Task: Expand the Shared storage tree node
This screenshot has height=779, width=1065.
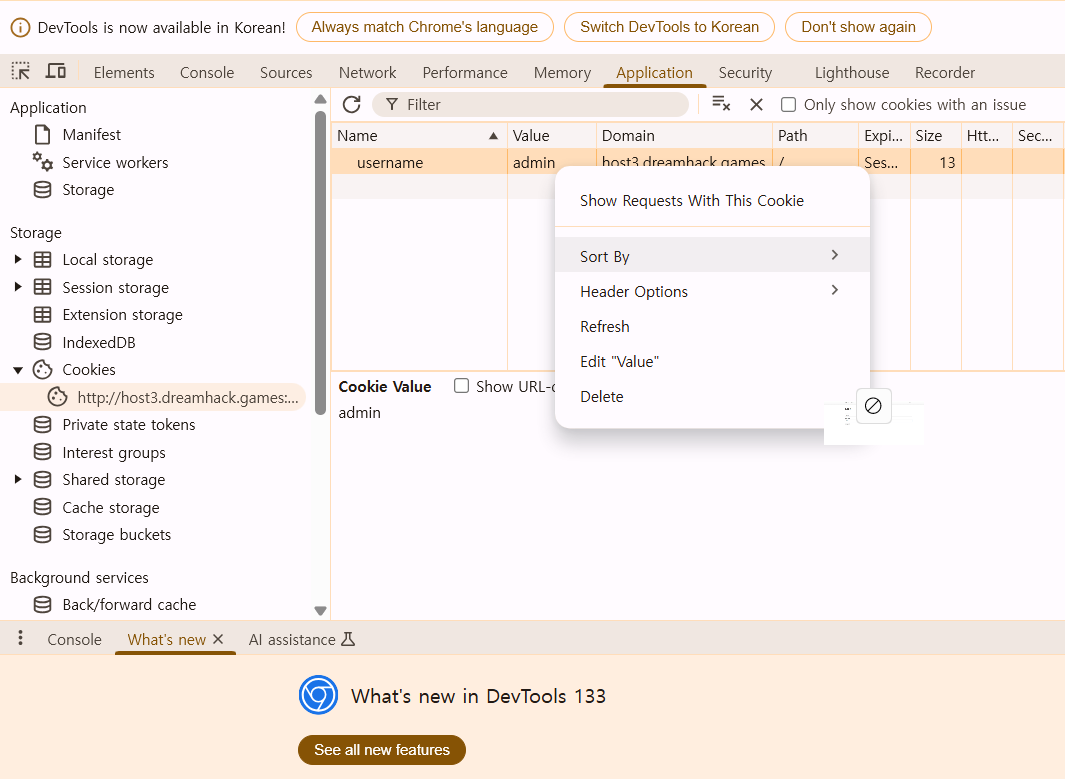Action: tap(18, 479)
